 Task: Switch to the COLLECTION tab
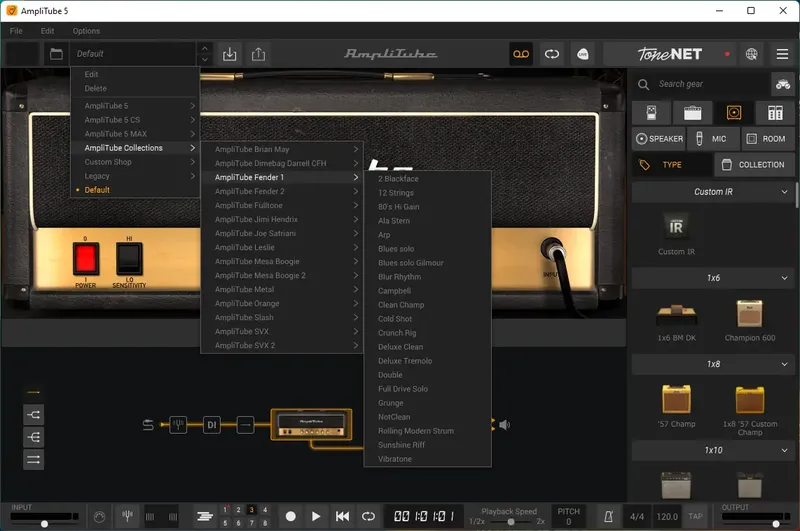pyautogui.click(x=754, y=165)
